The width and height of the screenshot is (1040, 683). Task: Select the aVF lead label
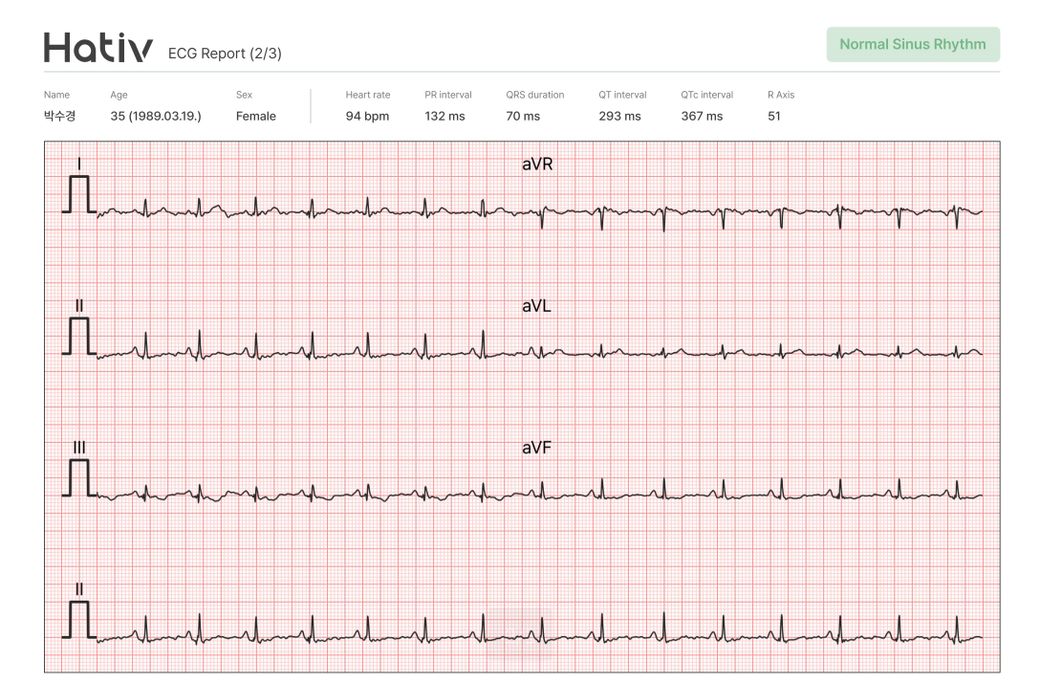pyautogui.click(x=536, y=448)
